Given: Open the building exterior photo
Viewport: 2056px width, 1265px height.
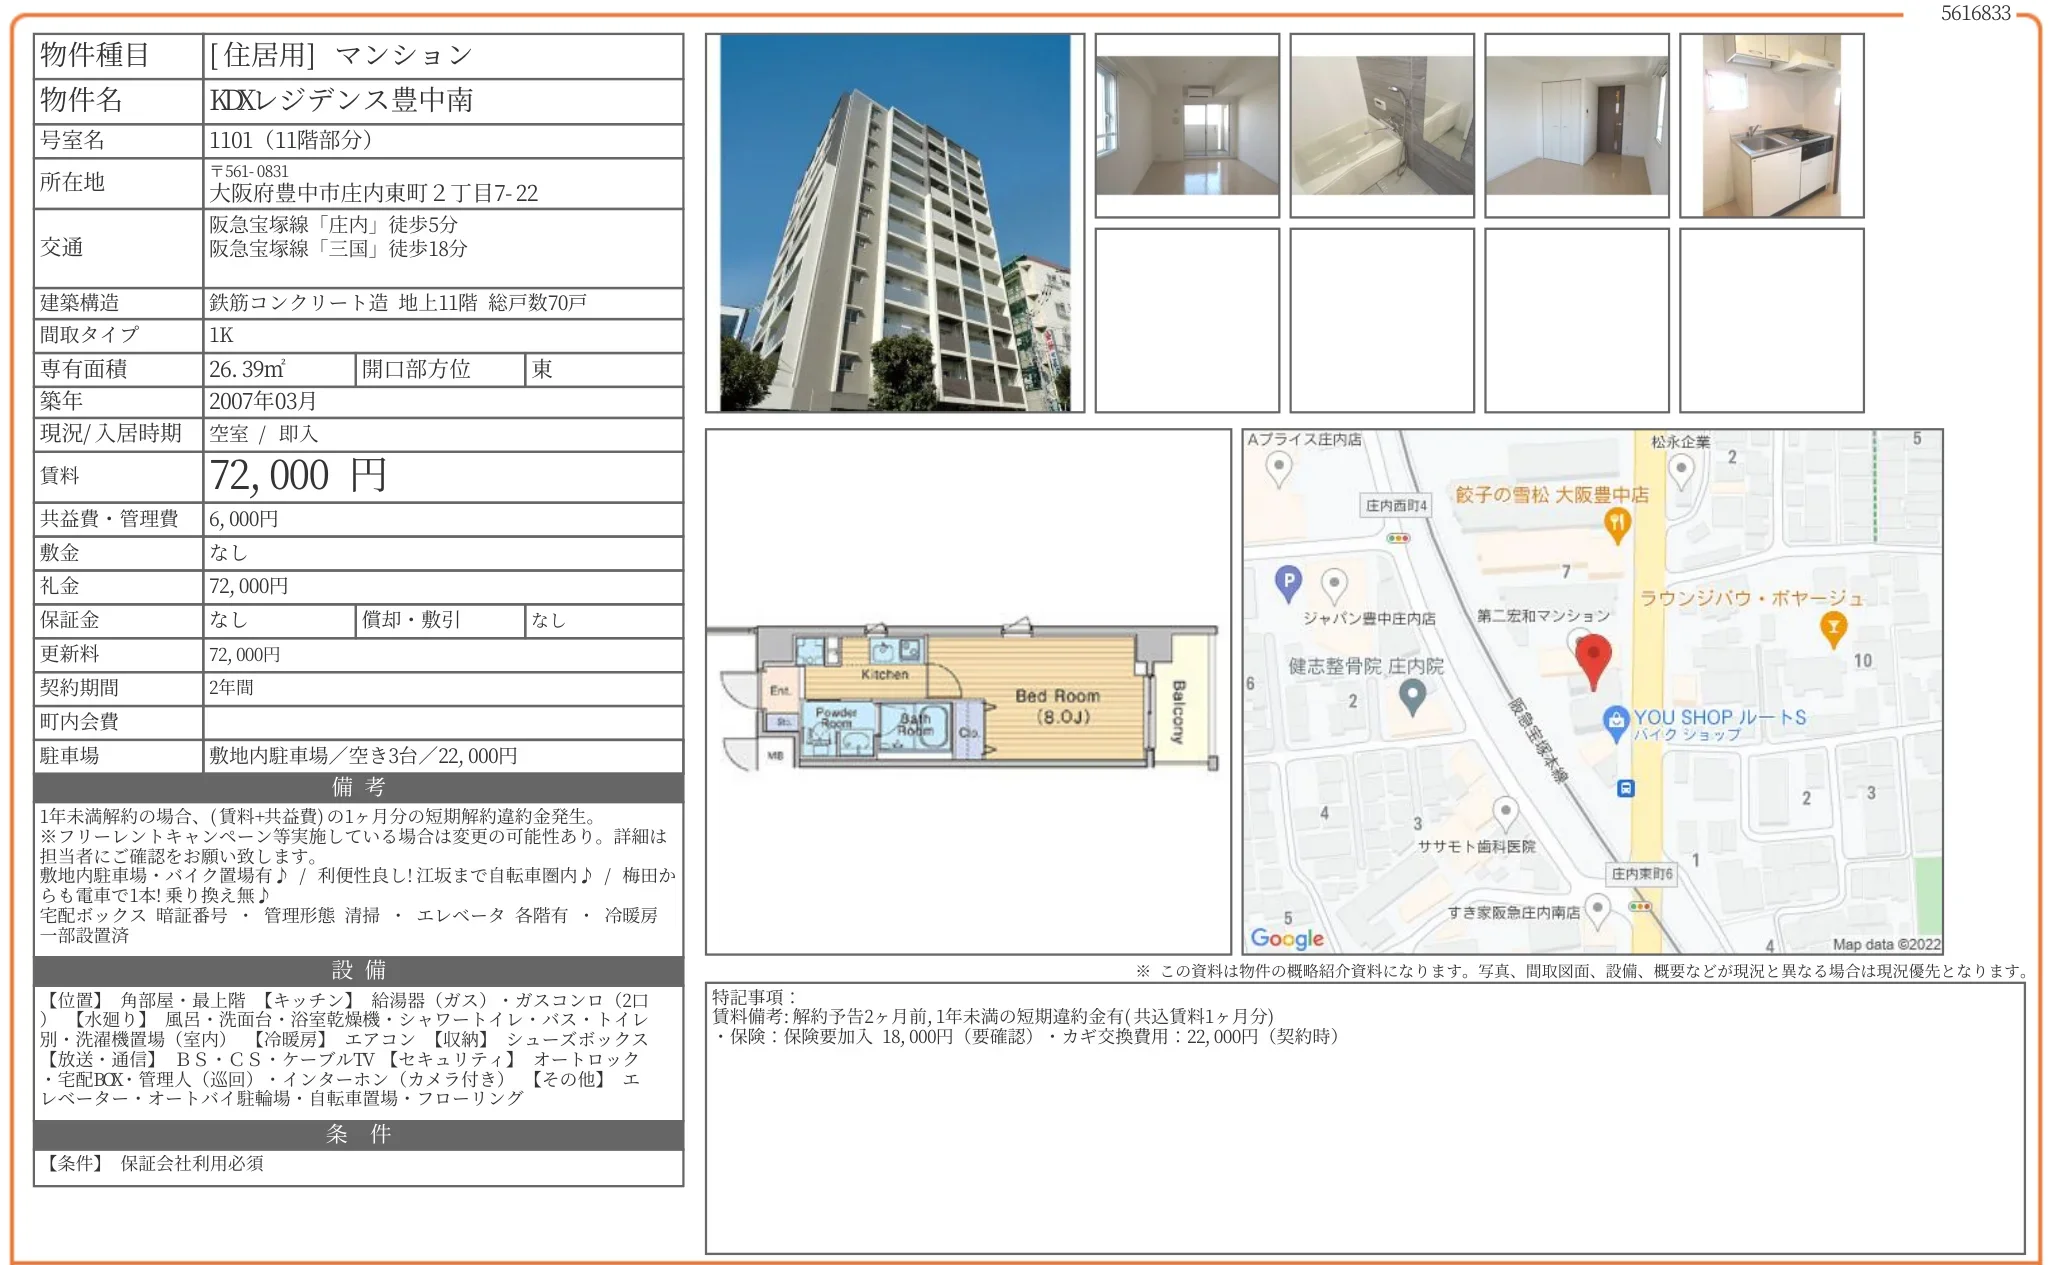Looking at the screenshot, I should click(x=894, y=222).
